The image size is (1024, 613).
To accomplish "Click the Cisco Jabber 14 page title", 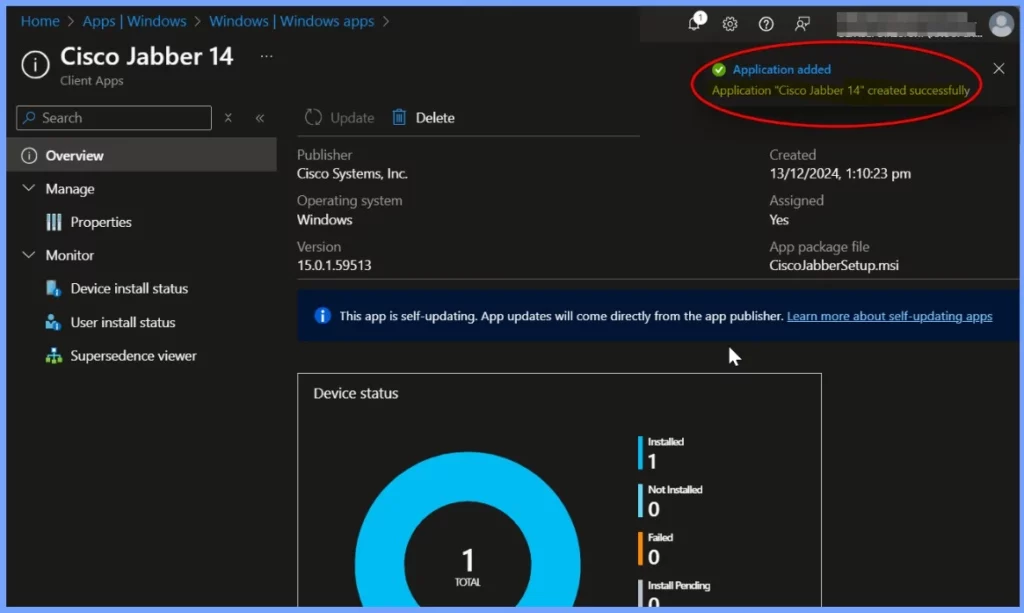I will (146, 57).
